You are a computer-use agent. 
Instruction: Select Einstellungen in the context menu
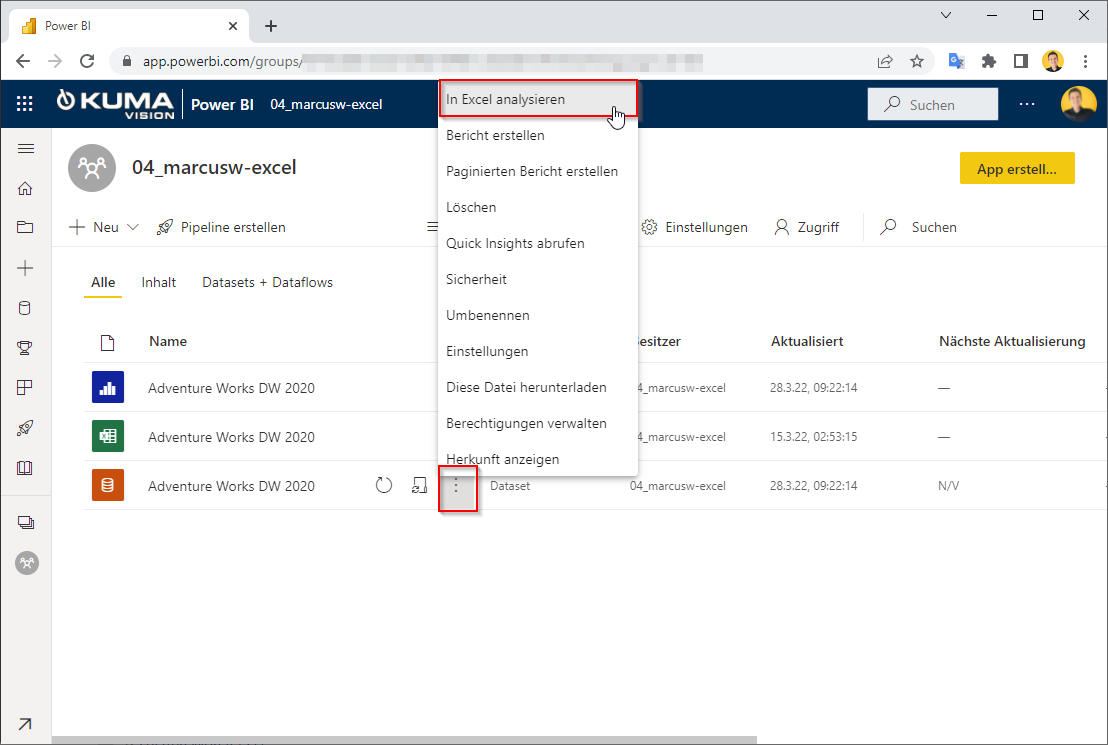pyautogui.click(x=538, y=351)
